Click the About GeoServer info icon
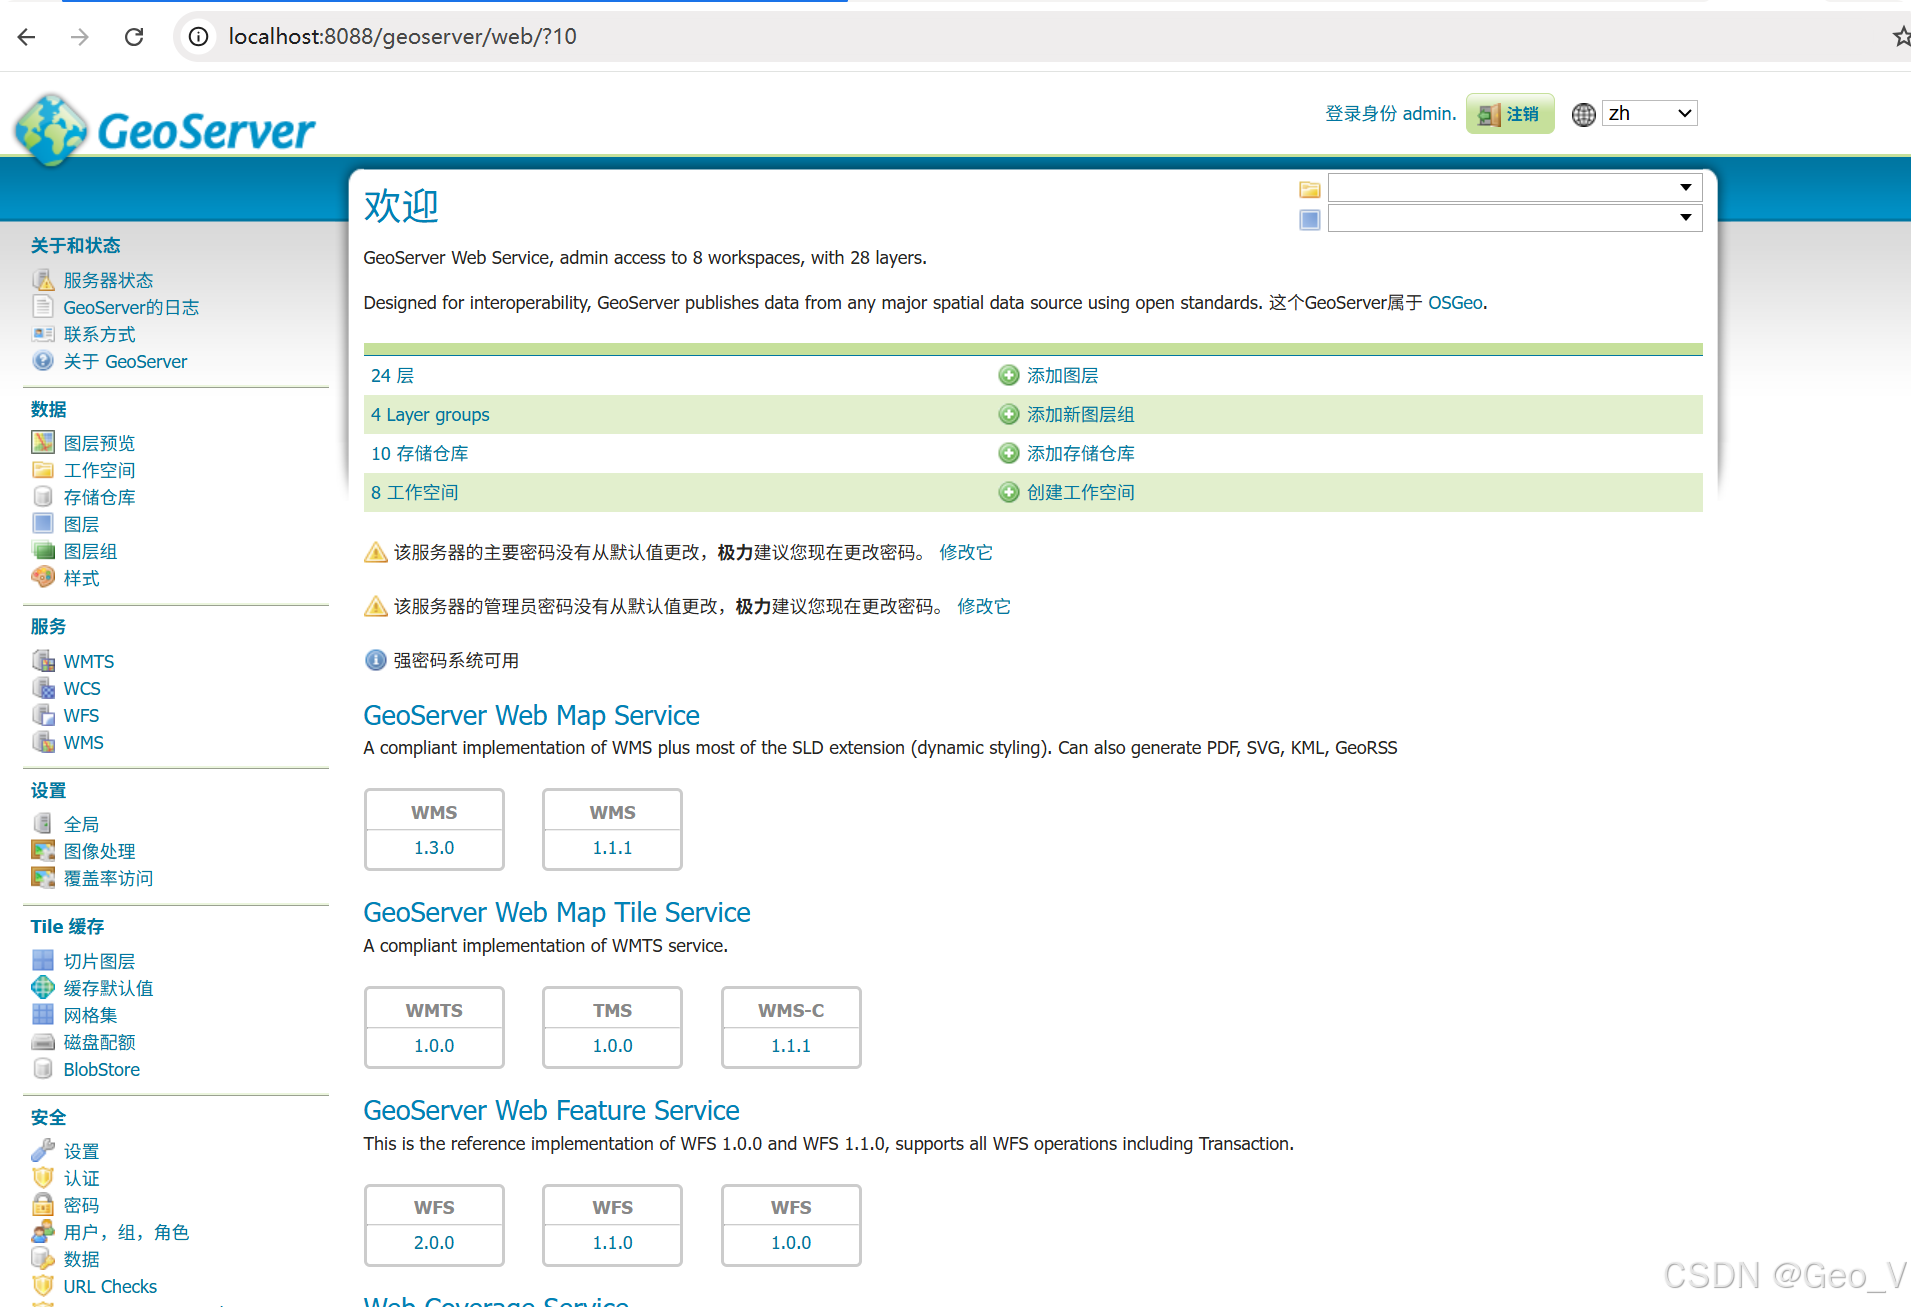 point(43,361)
